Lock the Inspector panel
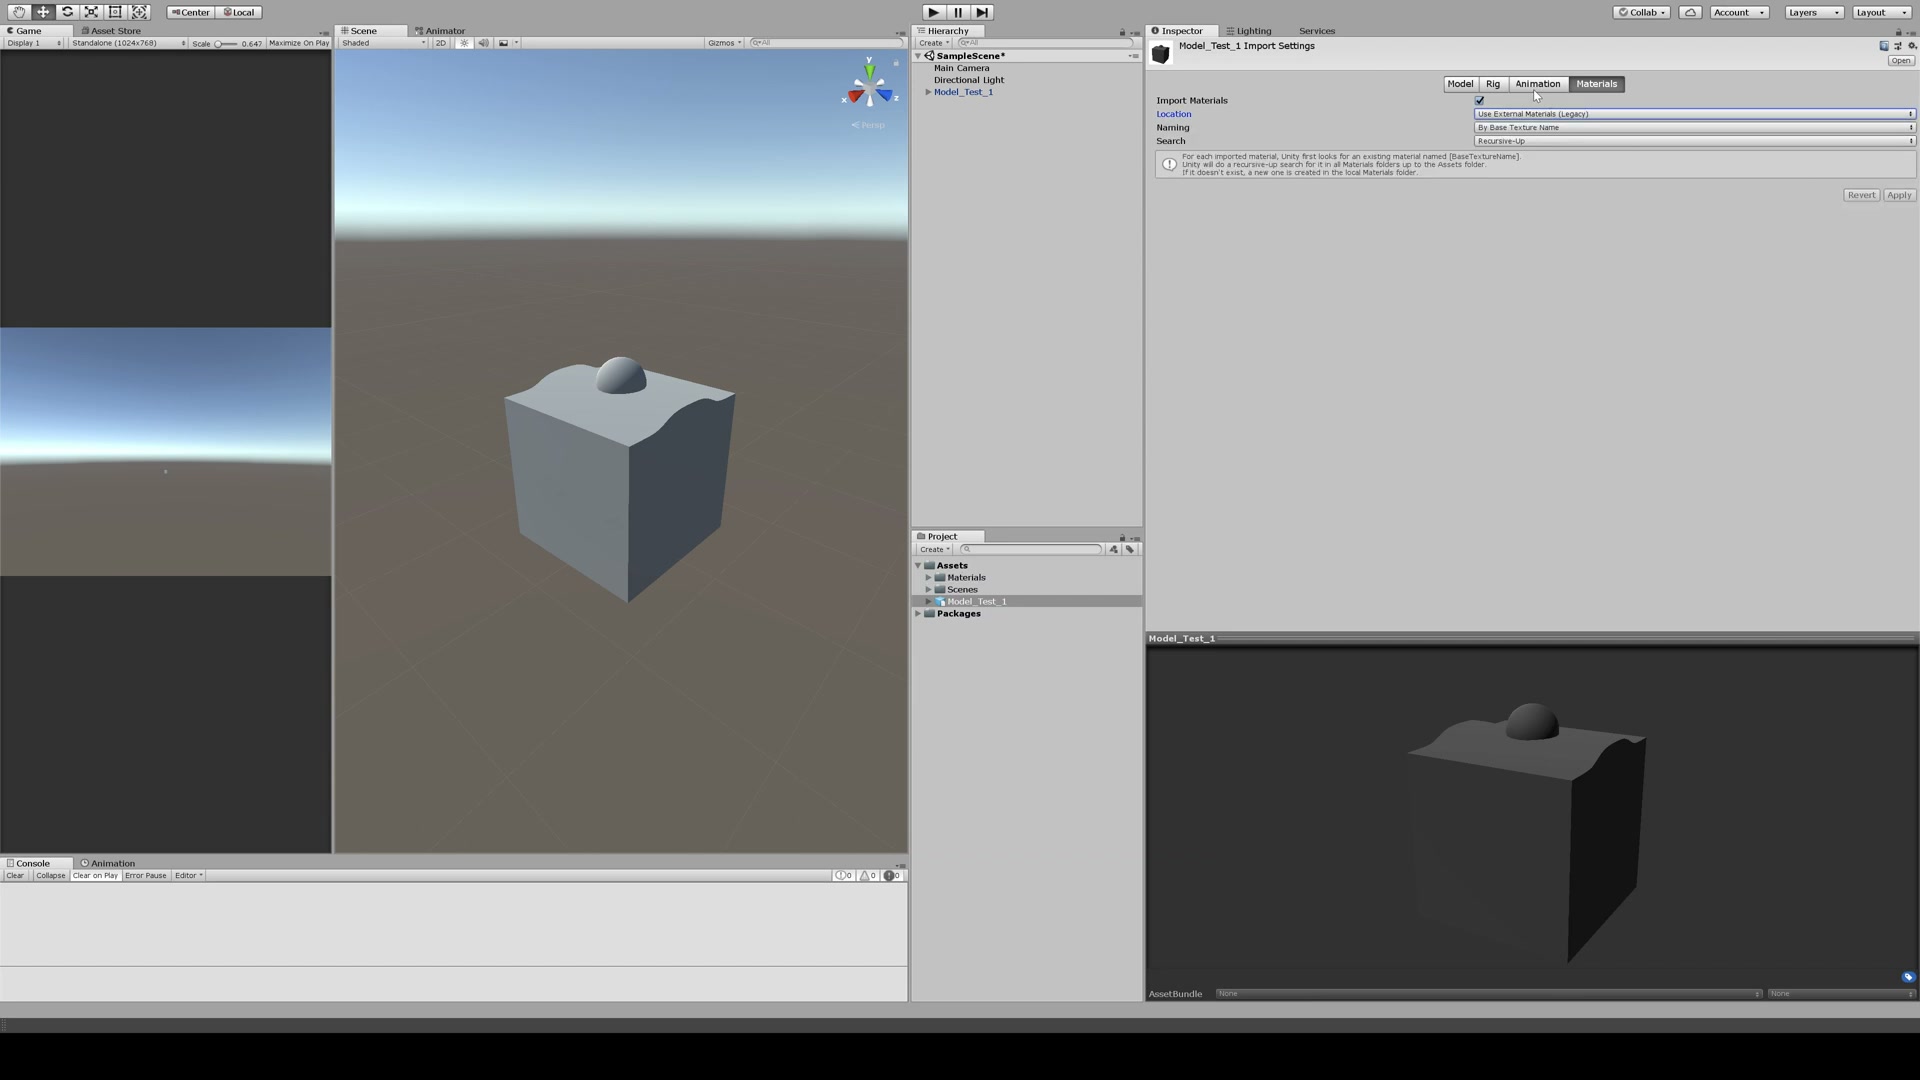The width and height of the screenshot is (1920, 1080). coord(1898,32)
